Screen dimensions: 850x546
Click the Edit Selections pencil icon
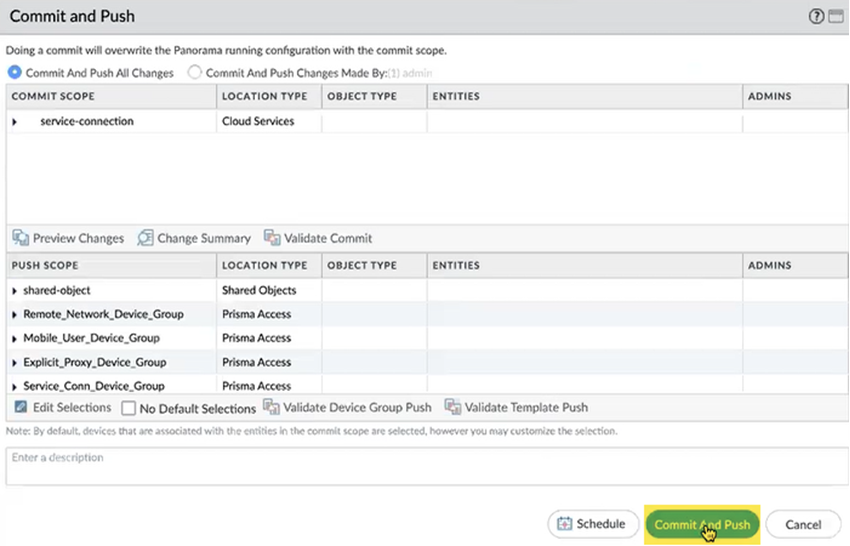click(20, 407)
